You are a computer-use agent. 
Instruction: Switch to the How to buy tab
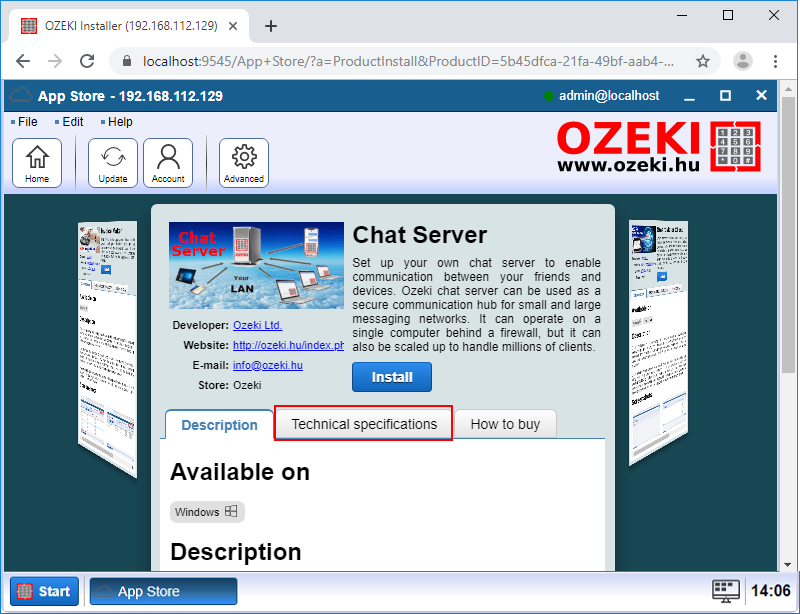coord(505,424)
